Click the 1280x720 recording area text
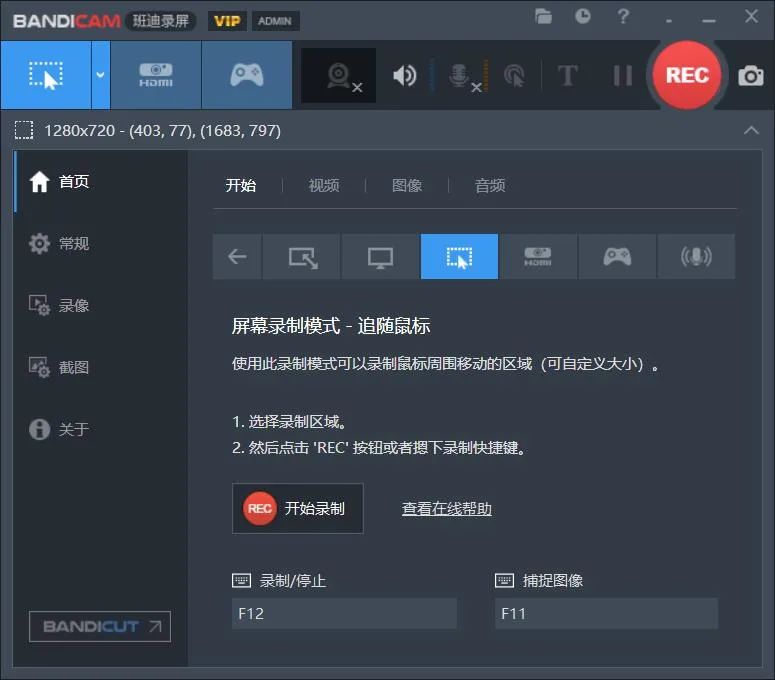 click(163, 130)
